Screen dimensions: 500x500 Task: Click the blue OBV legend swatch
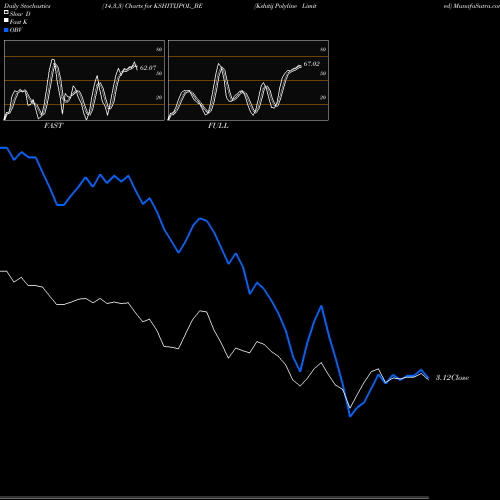pyautogui.click(x=6, y=30)
